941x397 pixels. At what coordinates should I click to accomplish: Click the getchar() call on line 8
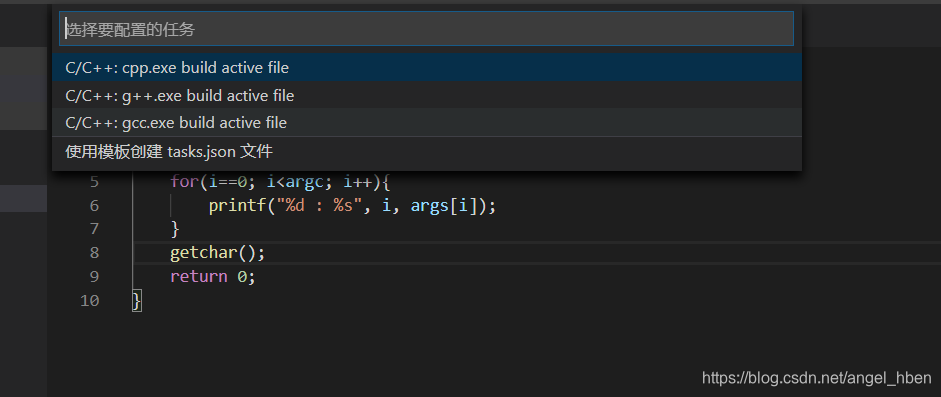tap(217, 253)
